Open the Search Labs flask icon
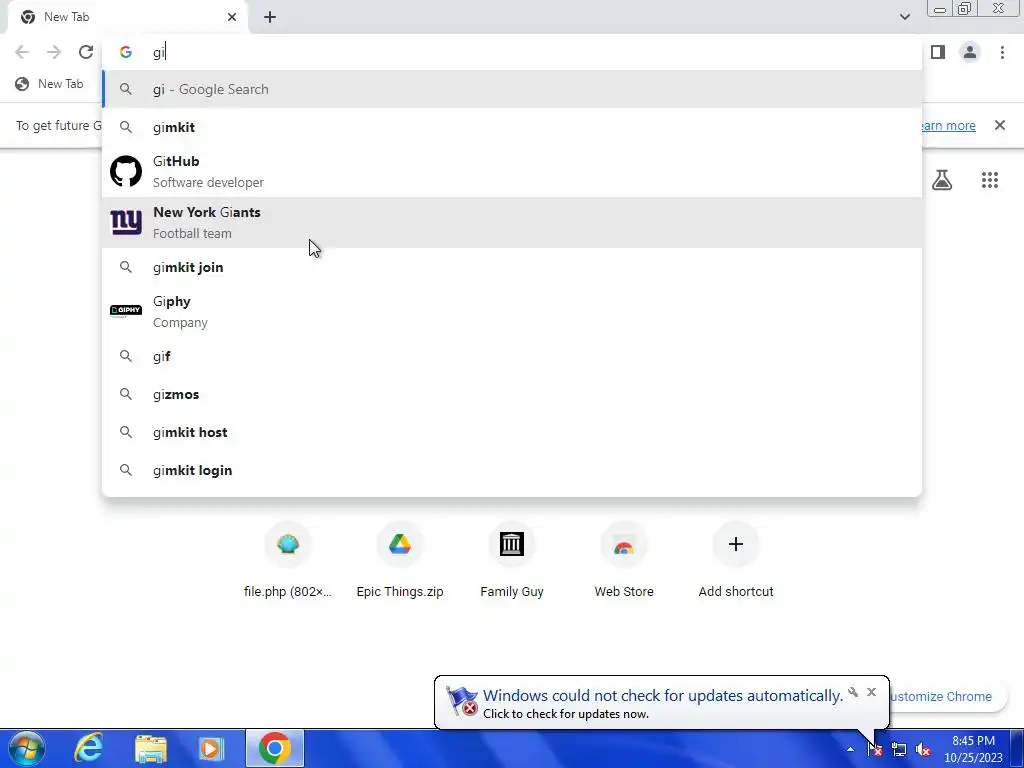This screenshot has height=768, width=1024. (942, 180)
